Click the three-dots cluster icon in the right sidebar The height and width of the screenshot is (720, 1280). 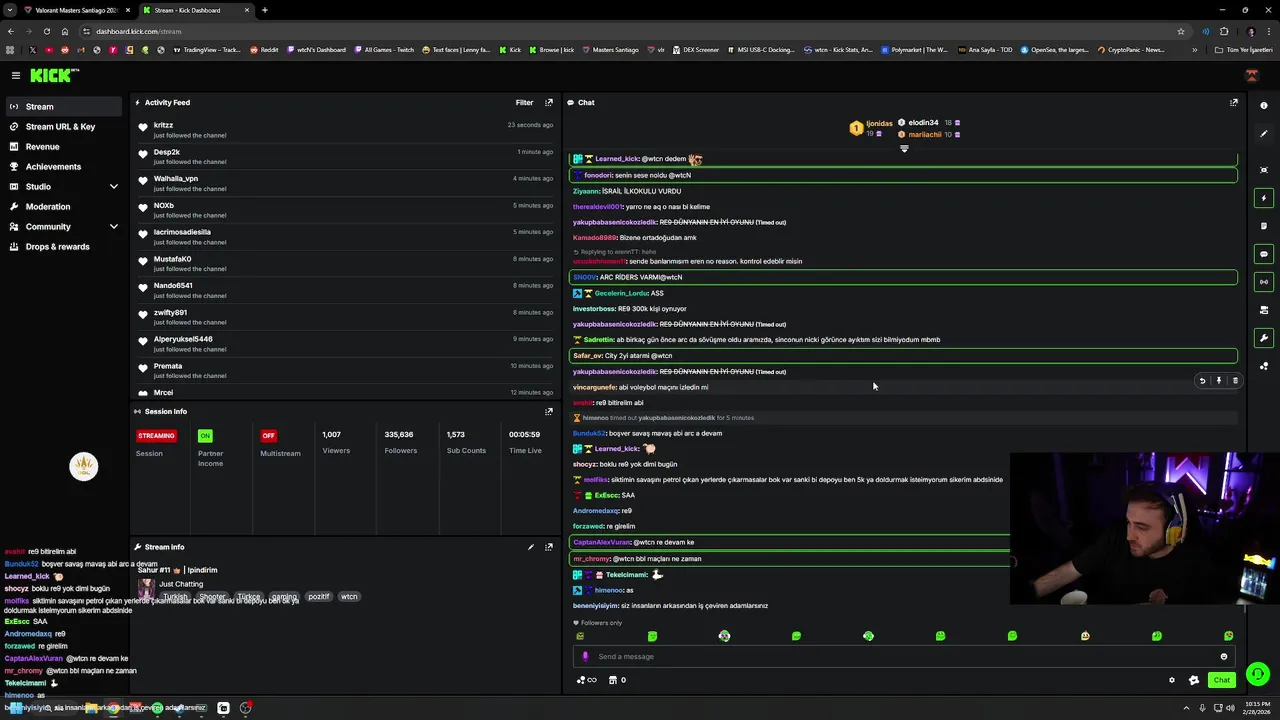pos(1264,366)
